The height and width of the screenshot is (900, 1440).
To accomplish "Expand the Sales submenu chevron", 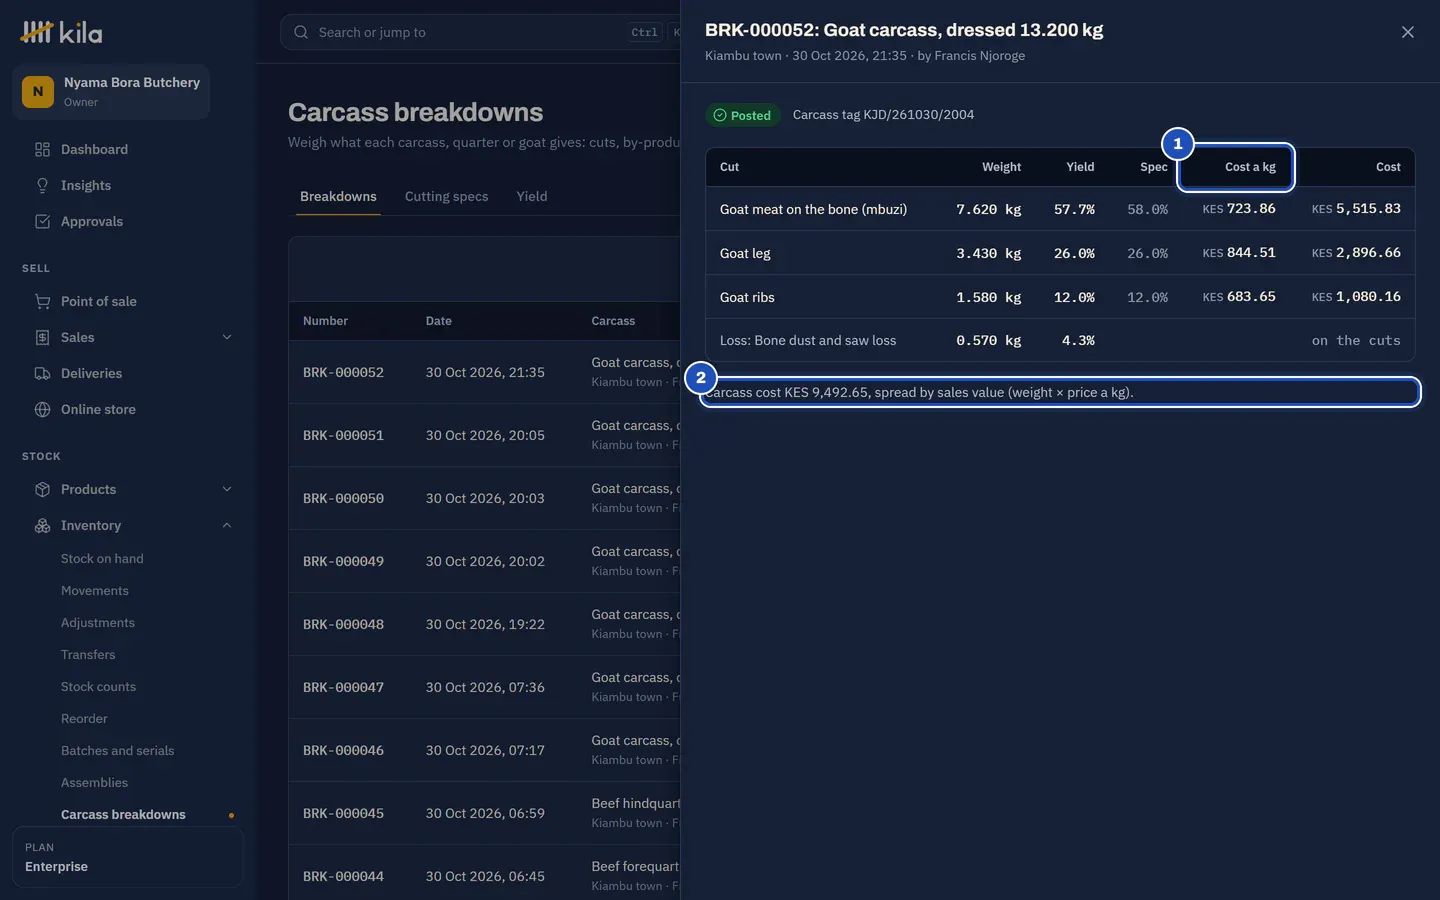I will click(x=227, y=337).
